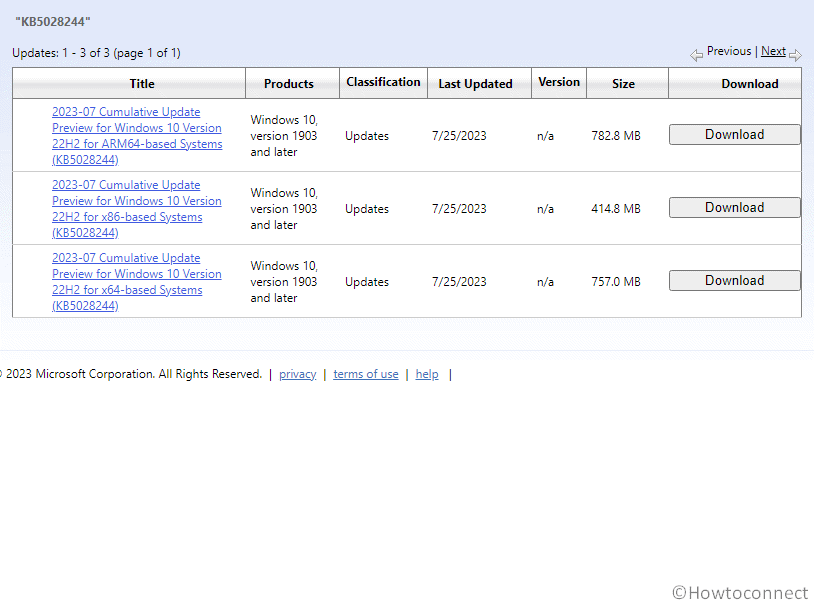
Task: Go to the Next results page link
Action: [773, 51]
